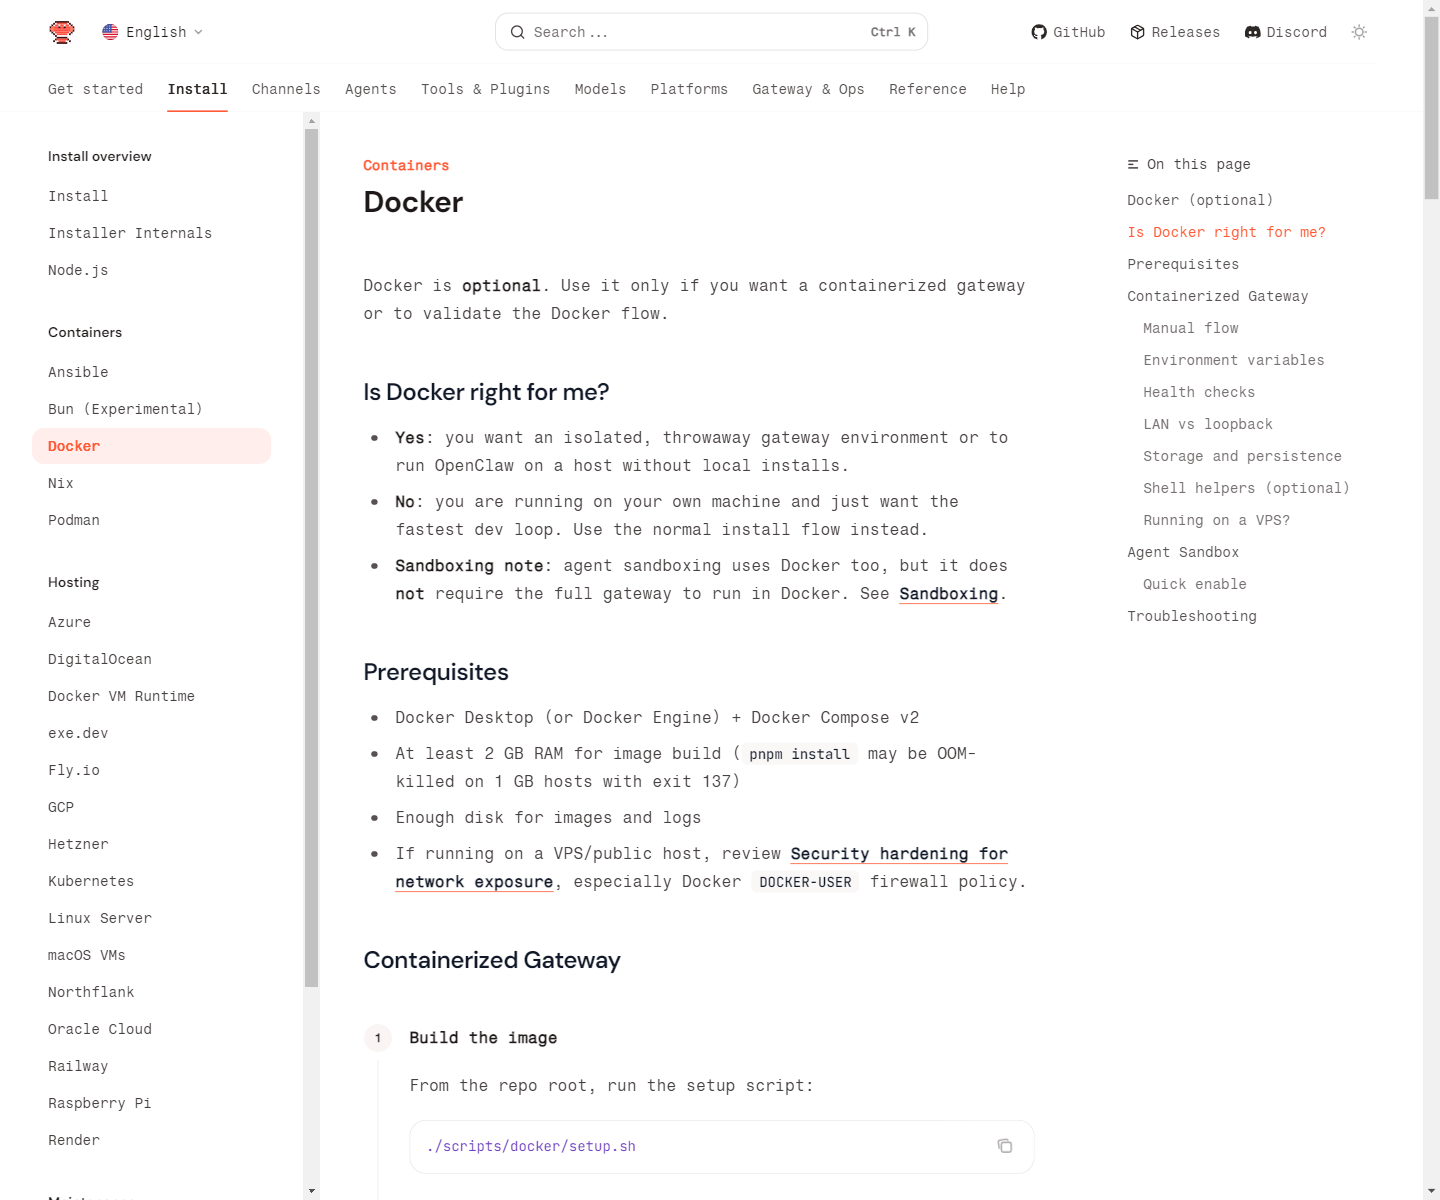Jump to Is Docker right for me?
This screenshot has height=1200, width=1440.
click(1226, 232)
